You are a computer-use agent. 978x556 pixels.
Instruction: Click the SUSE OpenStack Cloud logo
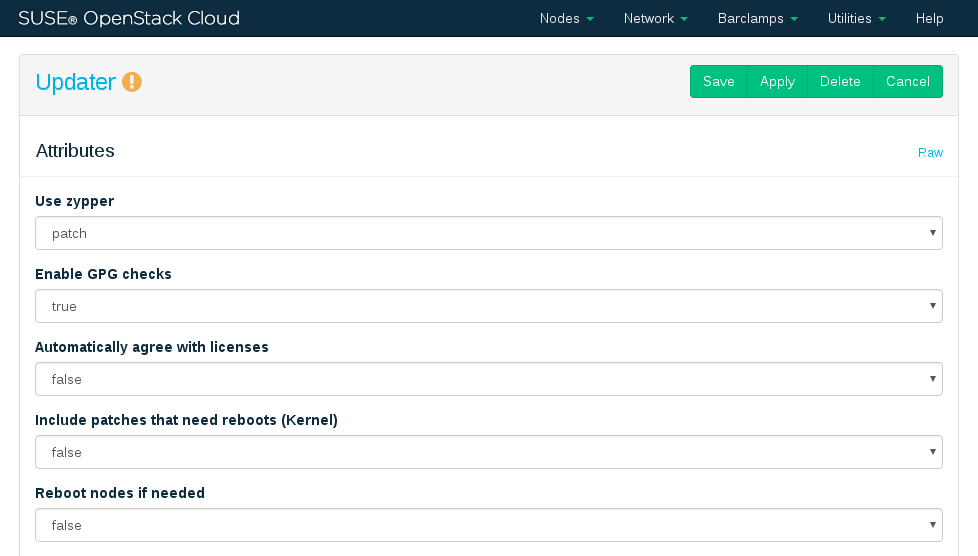[129, 18]
